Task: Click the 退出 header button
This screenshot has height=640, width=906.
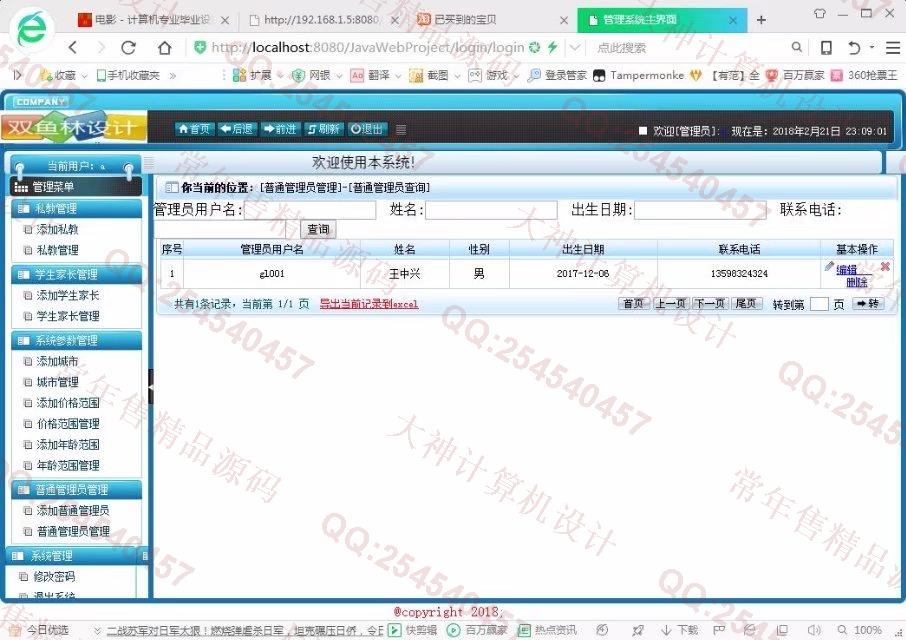Action: (367, 129)
